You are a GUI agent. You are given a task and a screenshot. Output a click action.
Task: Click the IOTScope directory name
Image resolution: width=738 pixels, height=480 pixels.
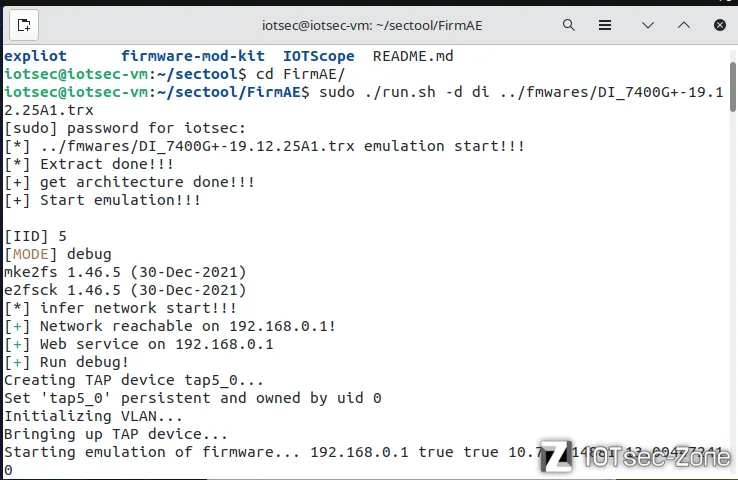(x=319, y=56)
